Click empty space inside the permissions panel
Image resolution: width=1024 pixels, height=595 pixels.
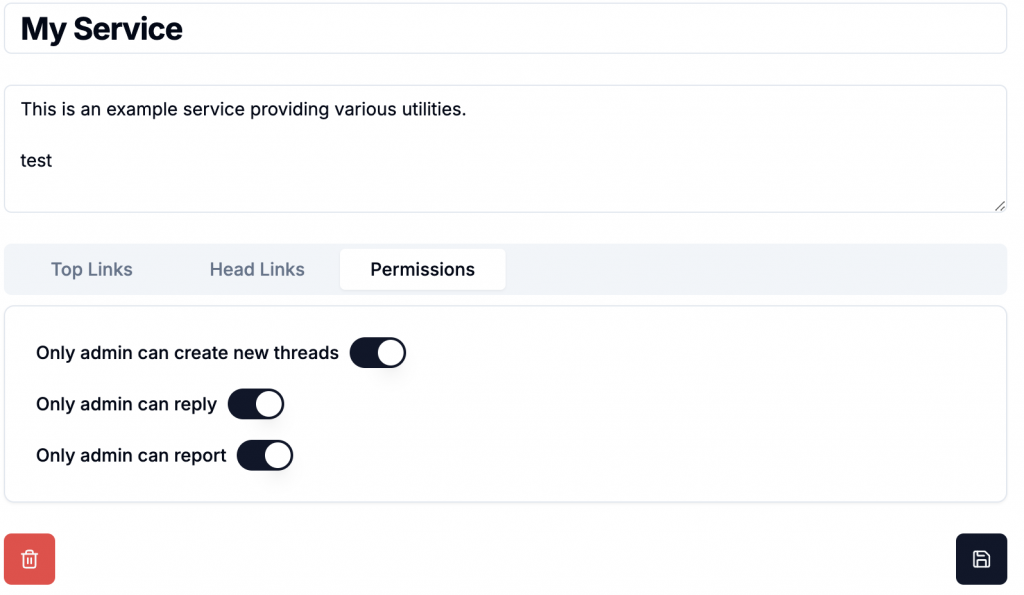700,420
